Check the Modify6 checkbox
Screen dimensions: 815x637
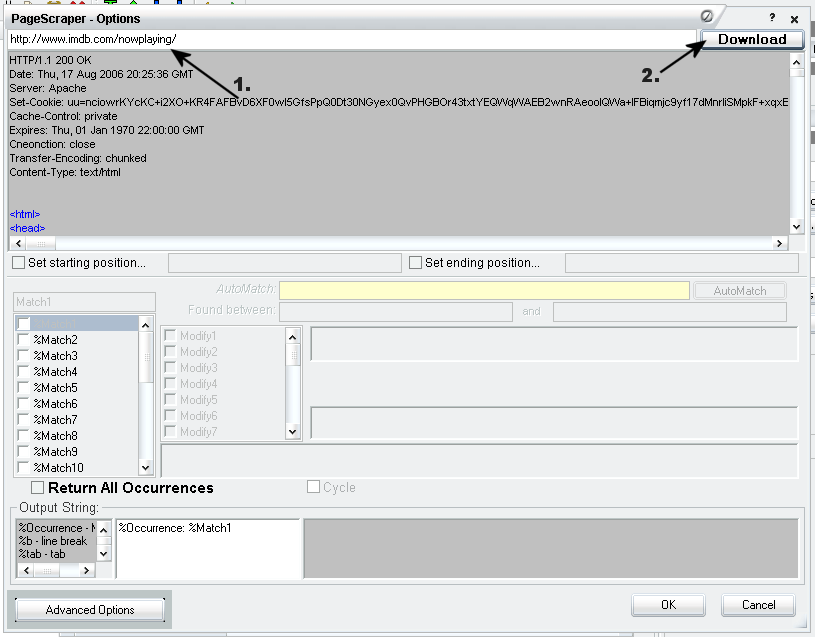pos(170,416)
